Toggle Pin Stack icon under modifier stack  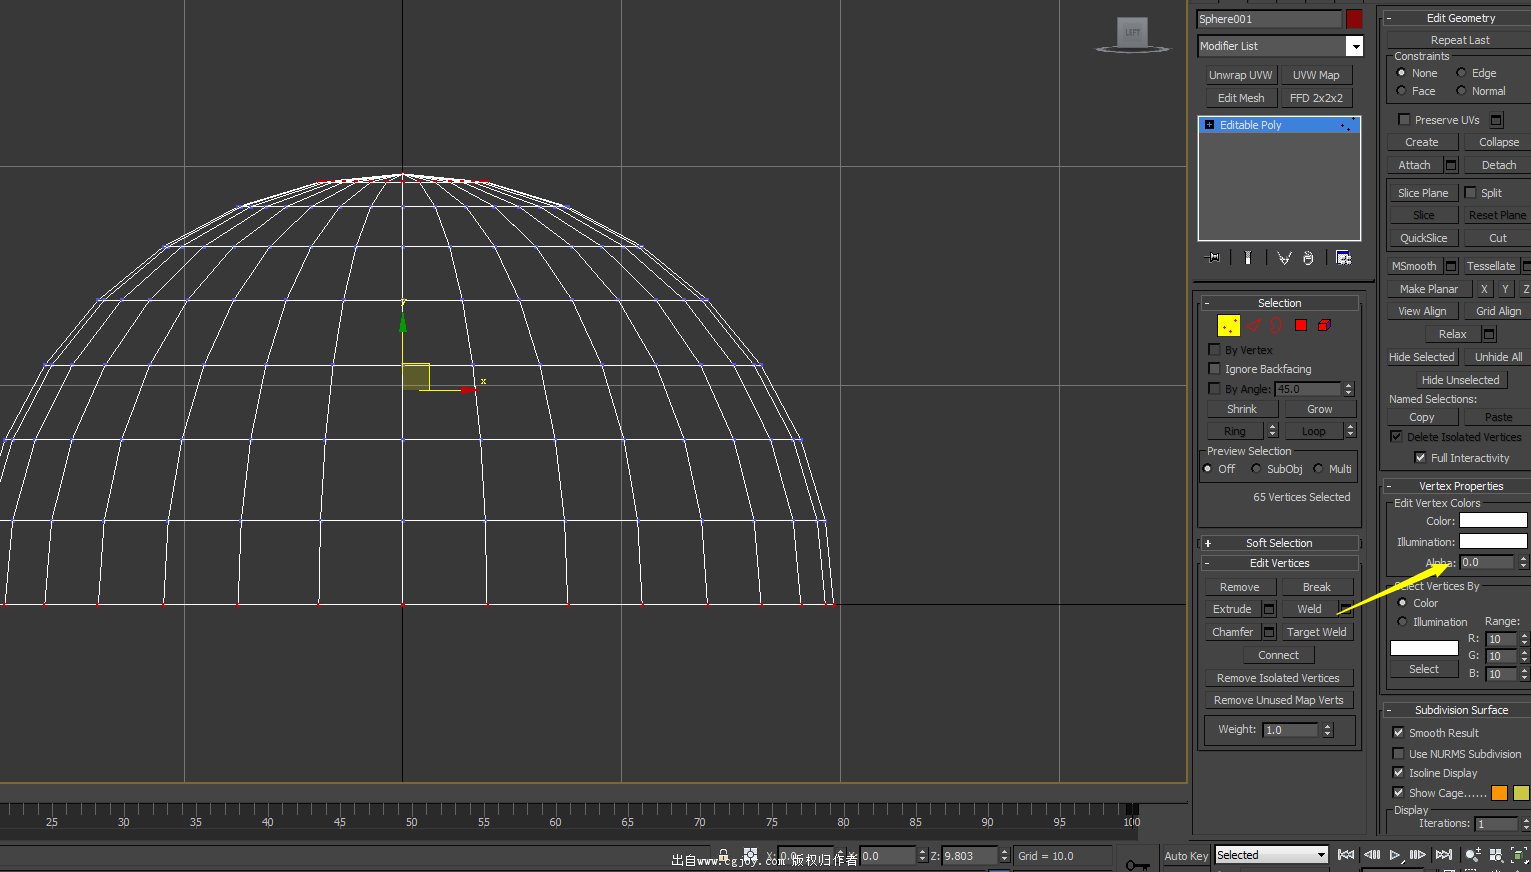pos(1213,258)
